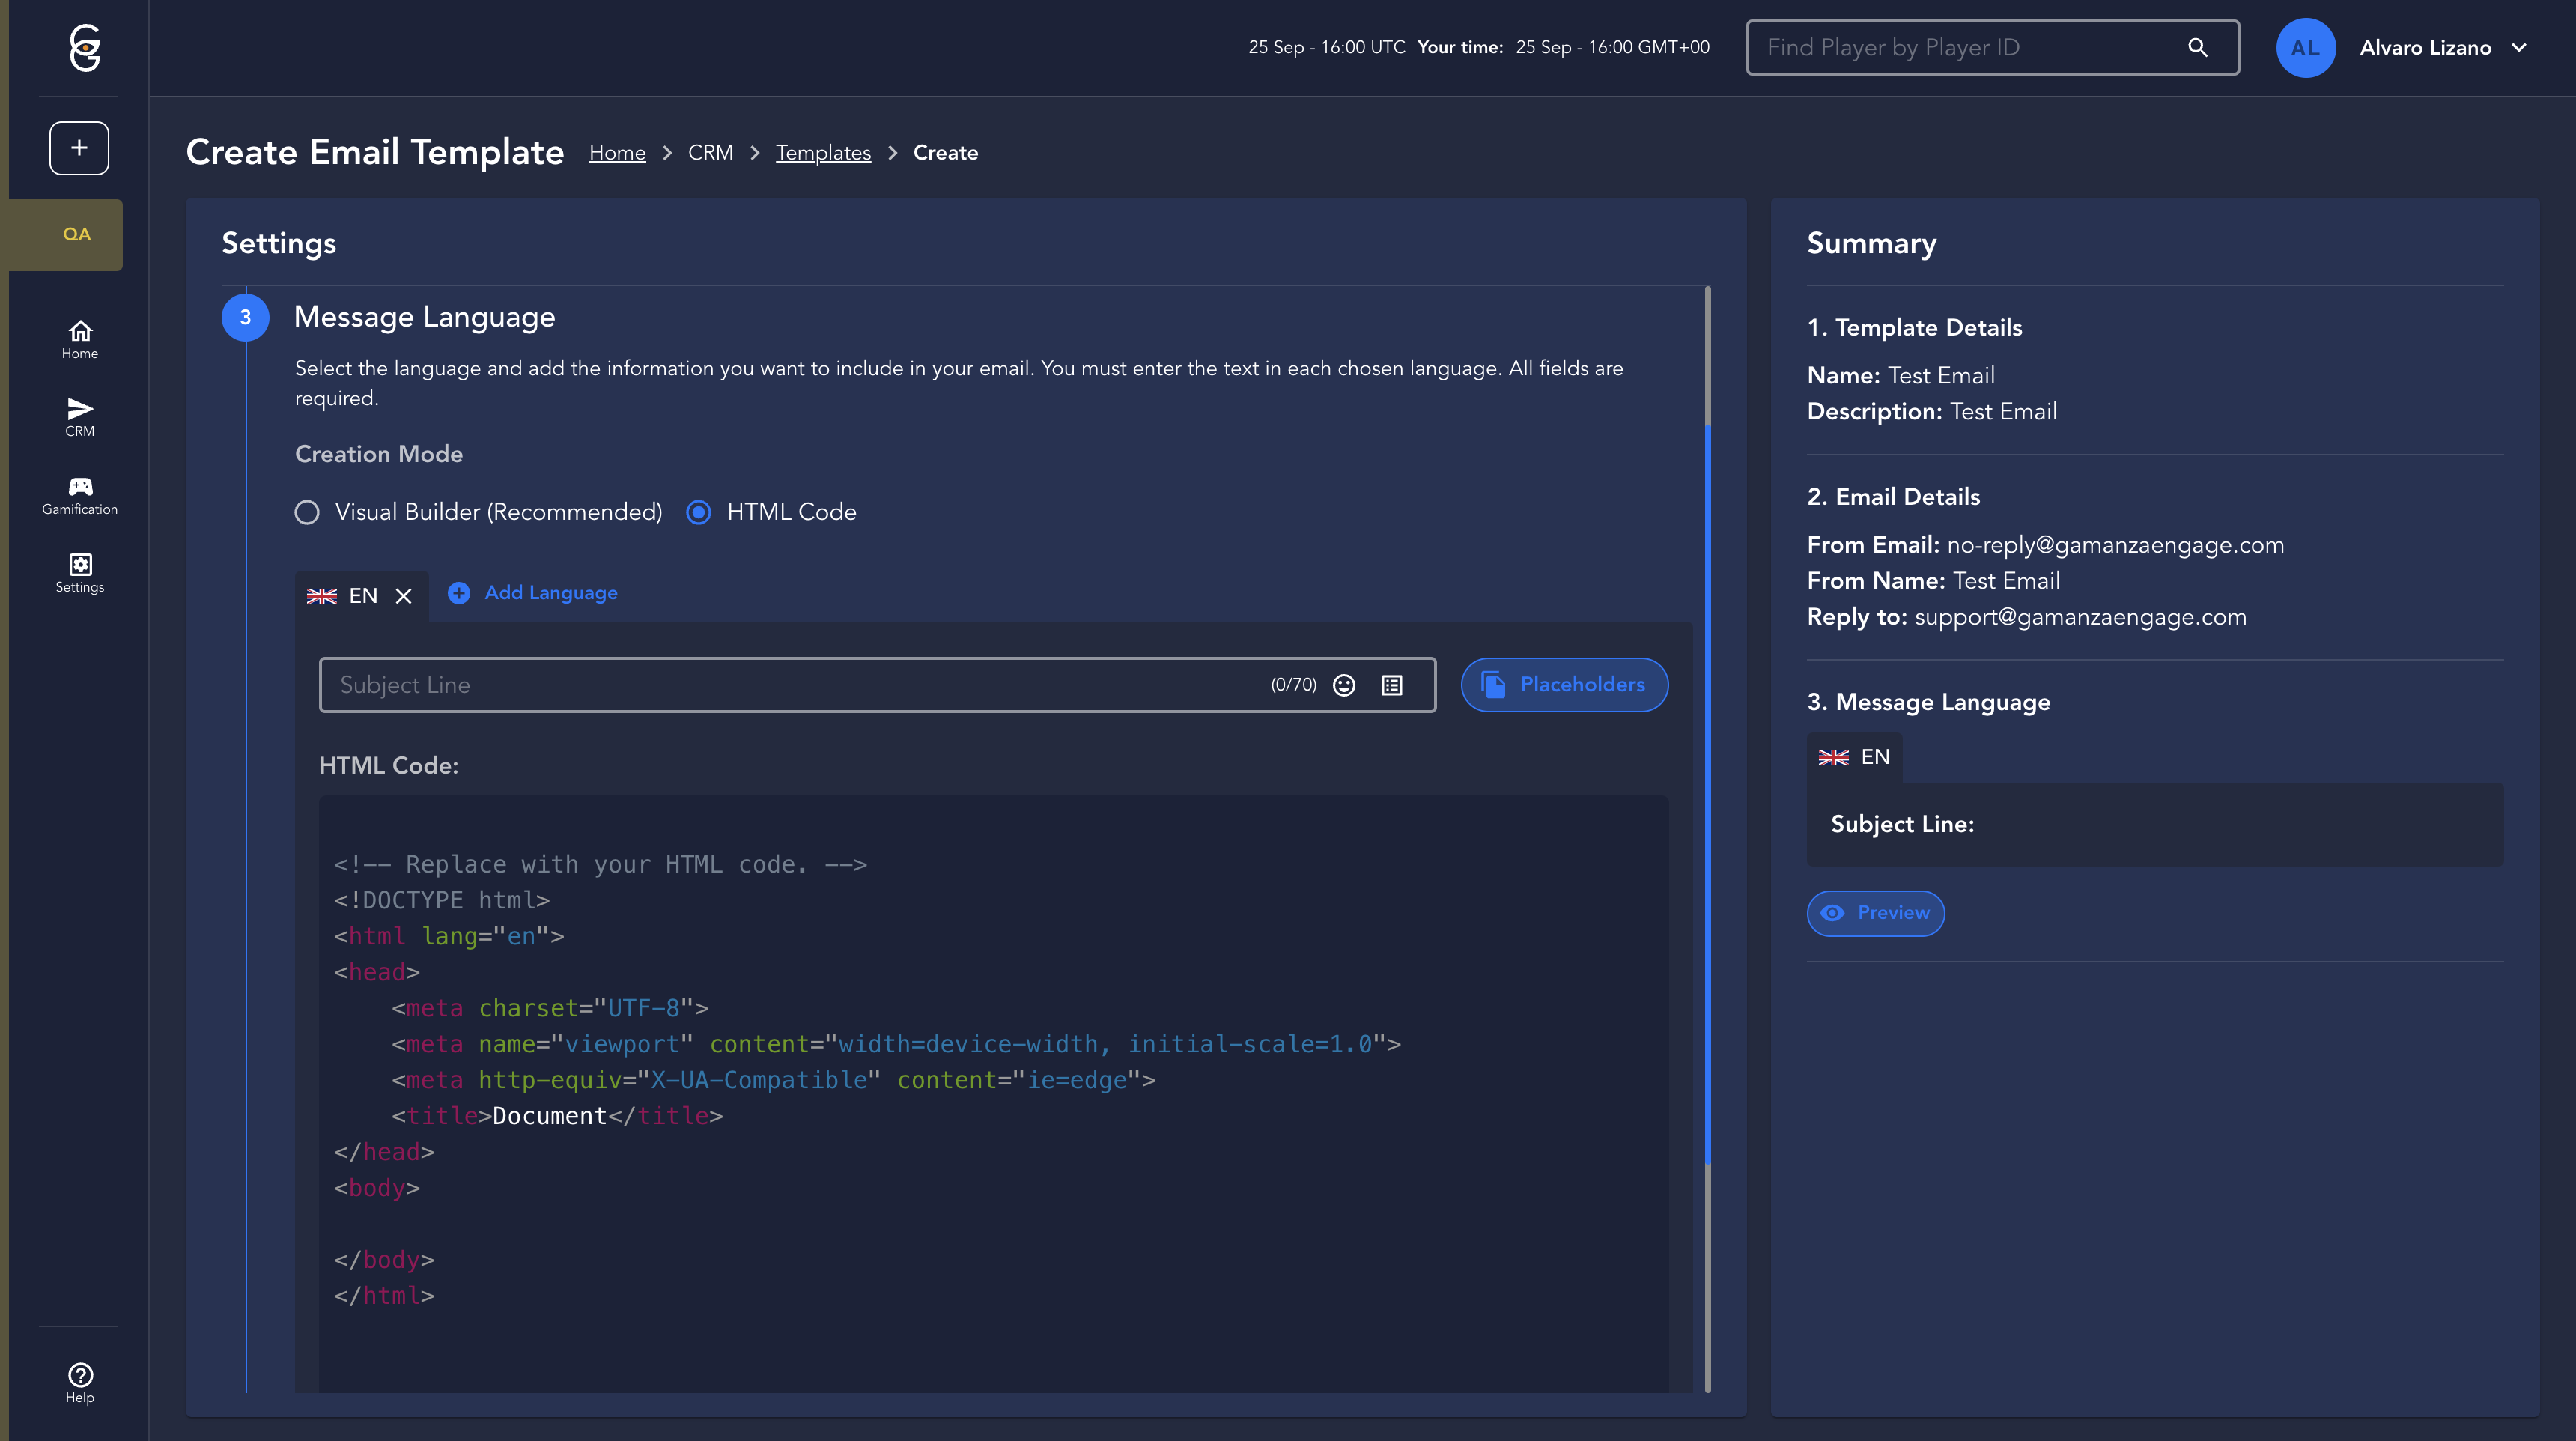Click the search magnifier icon
The height and width of the screenshot is (1441, 2576).
point(2197,48)
